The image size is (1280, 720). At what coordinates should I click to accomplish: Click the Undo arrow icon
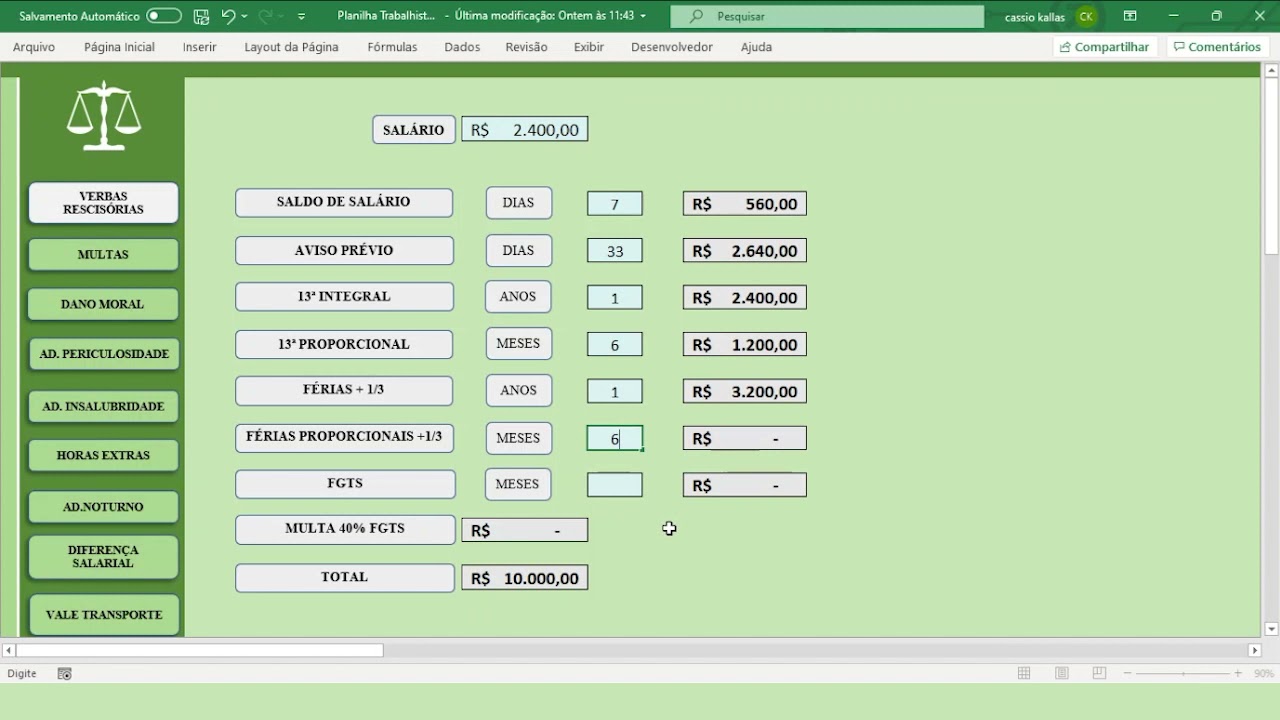click(x=228, y=16)
